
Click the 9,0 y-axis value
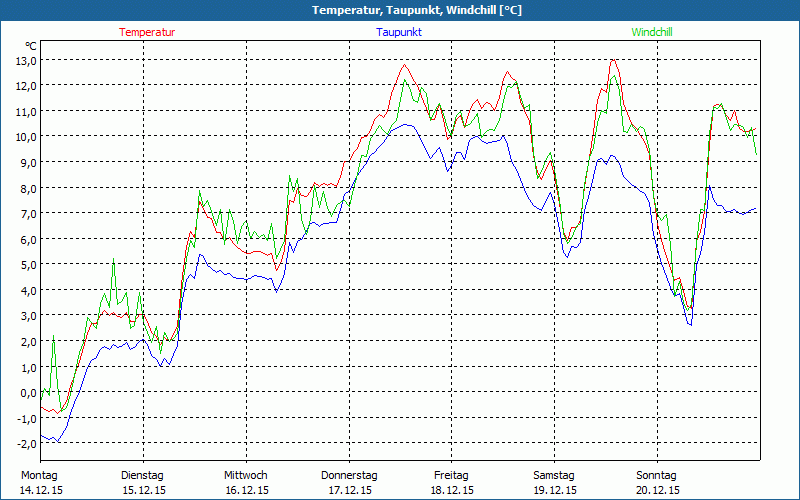(x=28, y=163)
